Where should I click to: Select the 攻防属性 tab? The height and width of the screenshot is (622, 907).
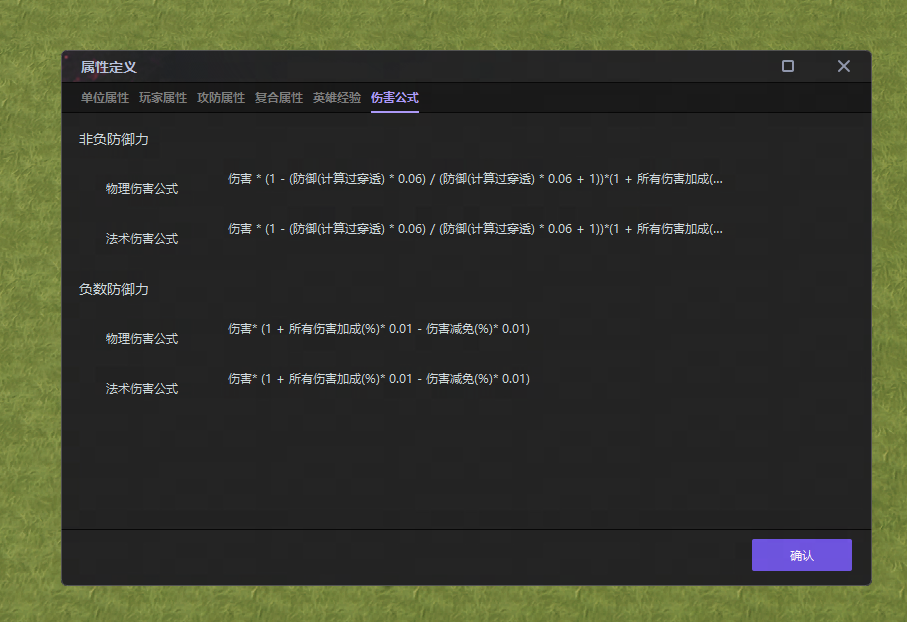pos(221,99)
